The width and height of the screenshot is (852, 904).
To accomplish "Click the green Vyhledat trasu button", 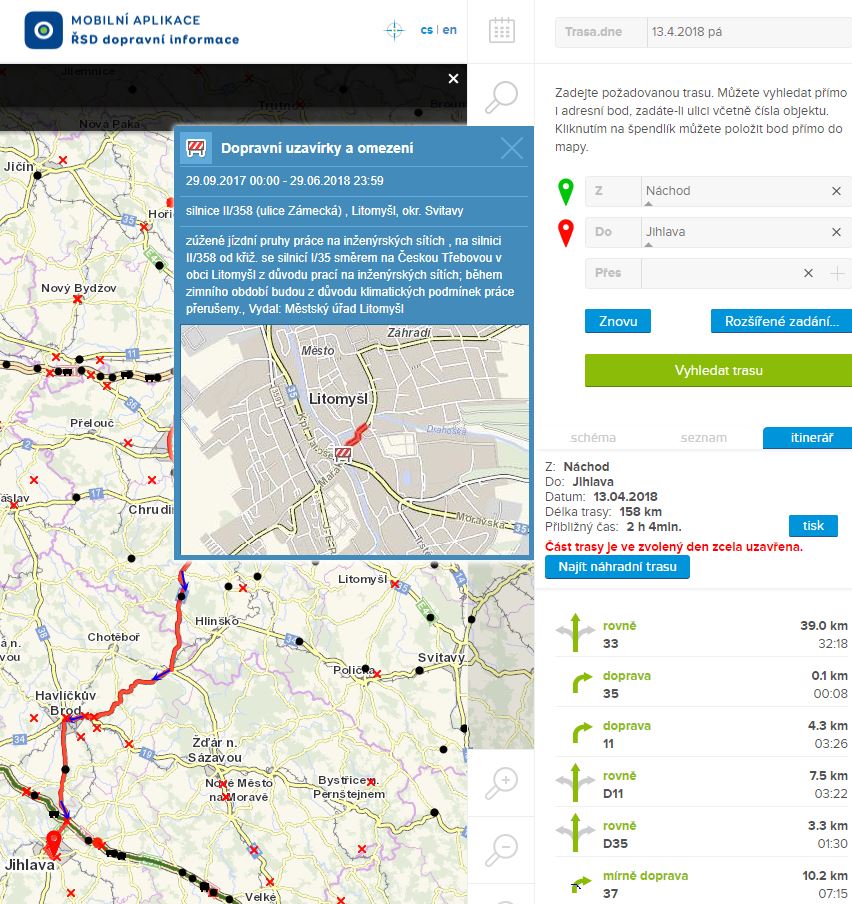I will point(718,370).
